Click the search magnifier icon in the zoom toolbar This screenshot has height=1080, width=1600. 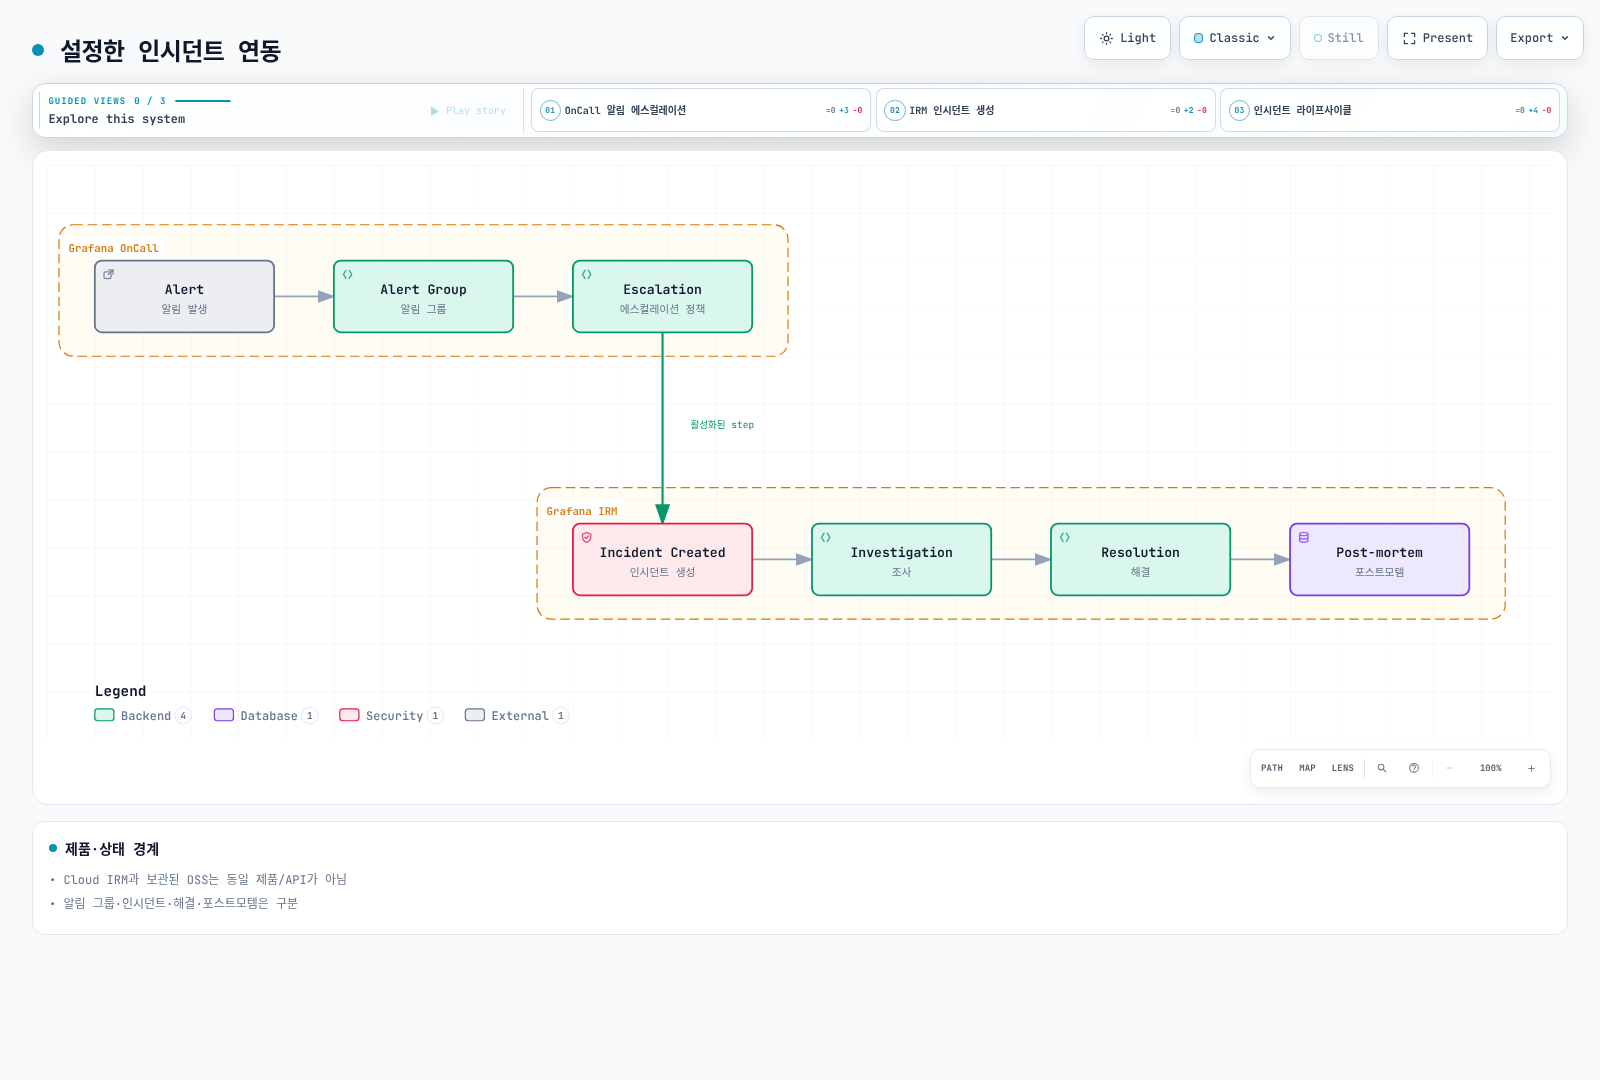[x=1382, y=768]
